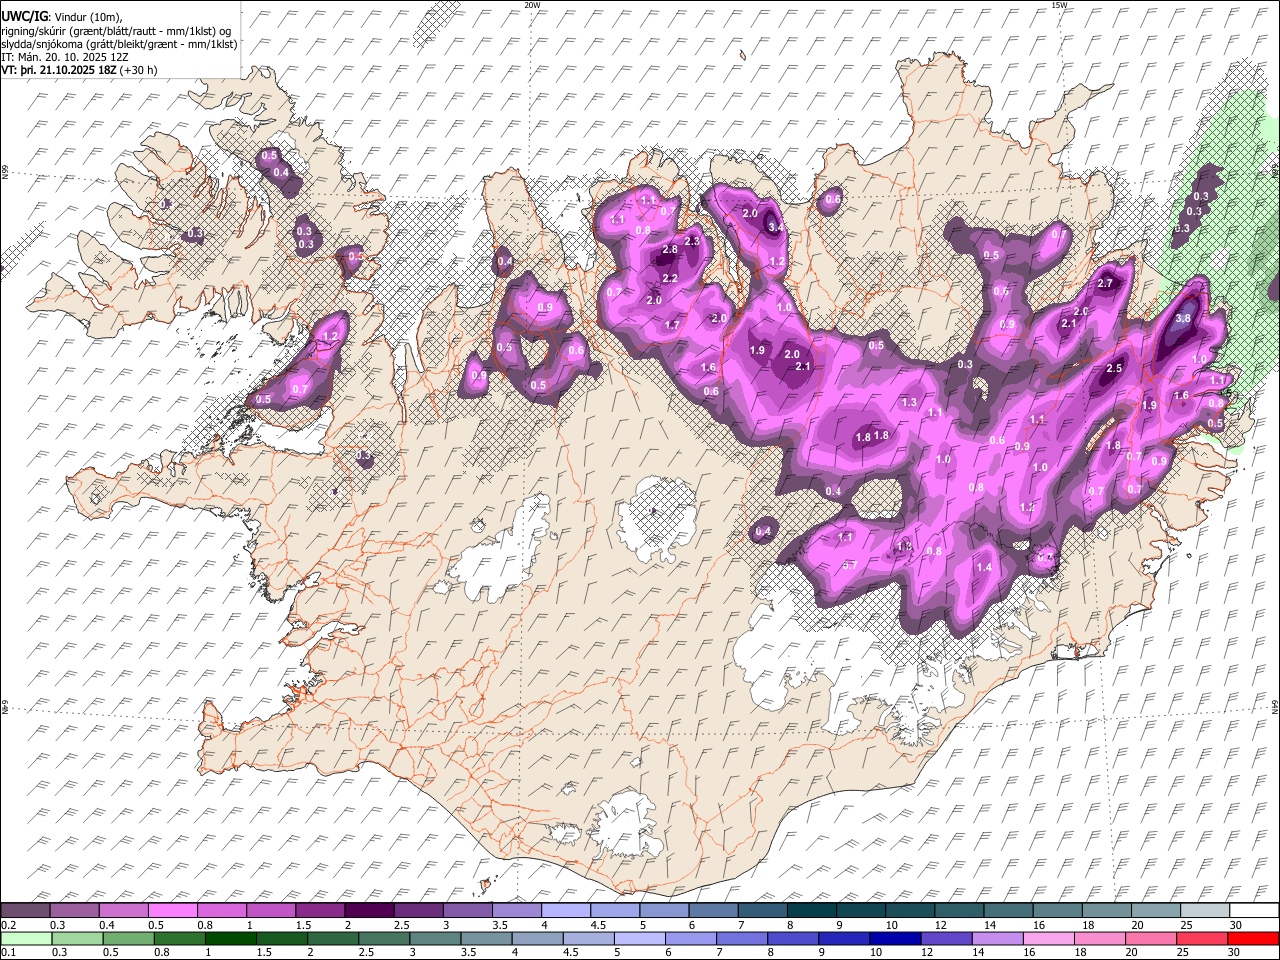Select the 1.7 value label on the map
Screen dimensions: 1280x960
coord(672,325)
